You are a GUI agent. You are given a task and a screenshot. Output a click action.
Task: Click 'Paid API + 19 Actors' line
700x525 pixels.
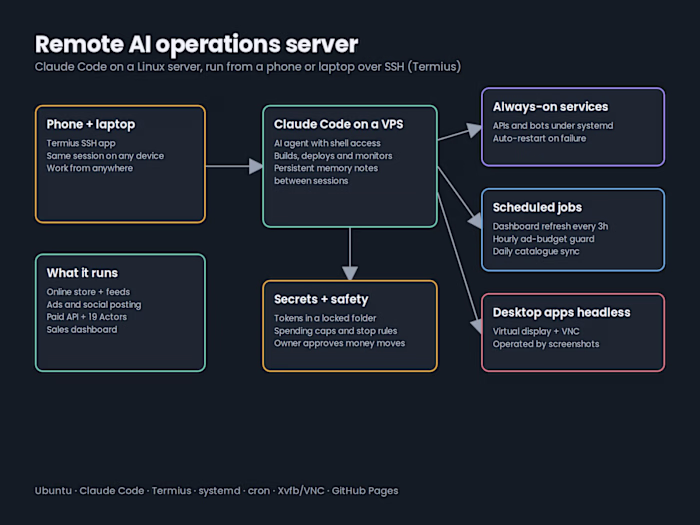[x=87, y=317]
